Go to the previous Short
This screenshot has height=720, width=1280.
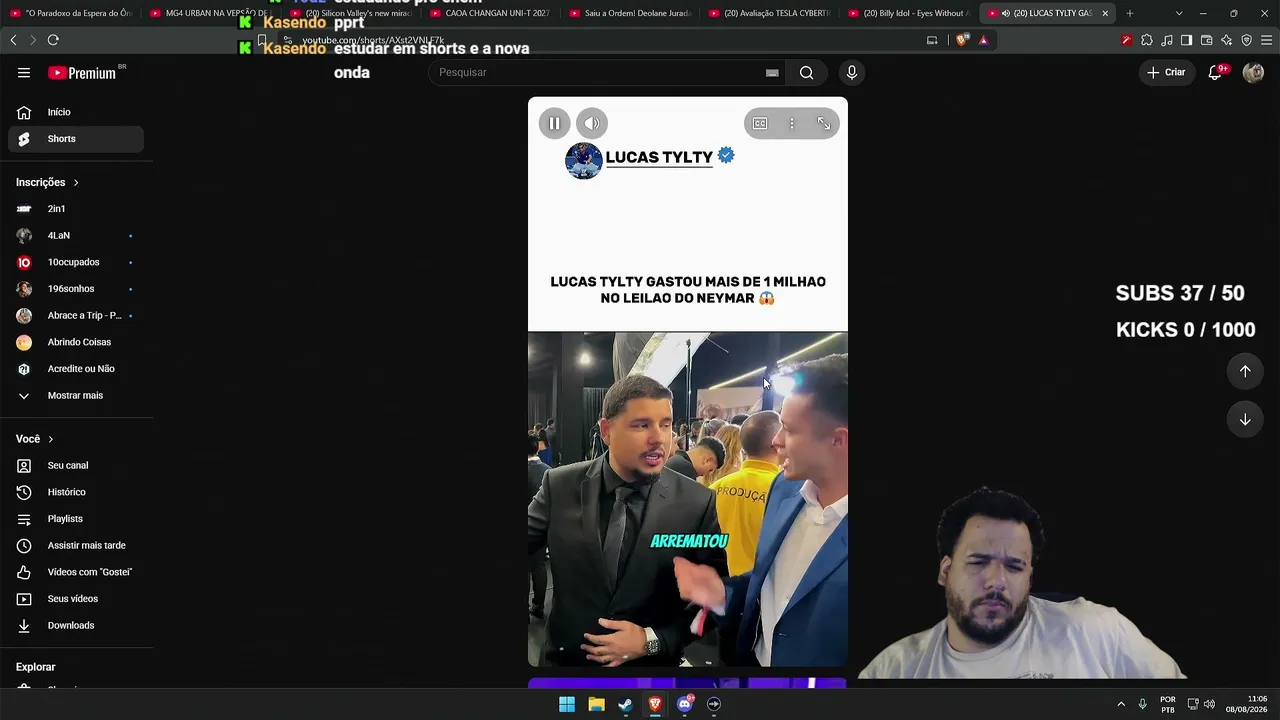(x=1245, y=371)
